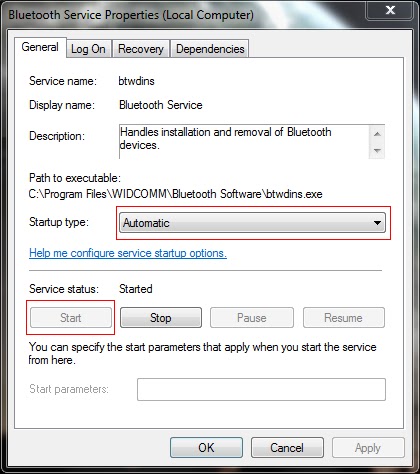
Task: Follow the Help me configure service startup options link
Action: coord(128,253)
